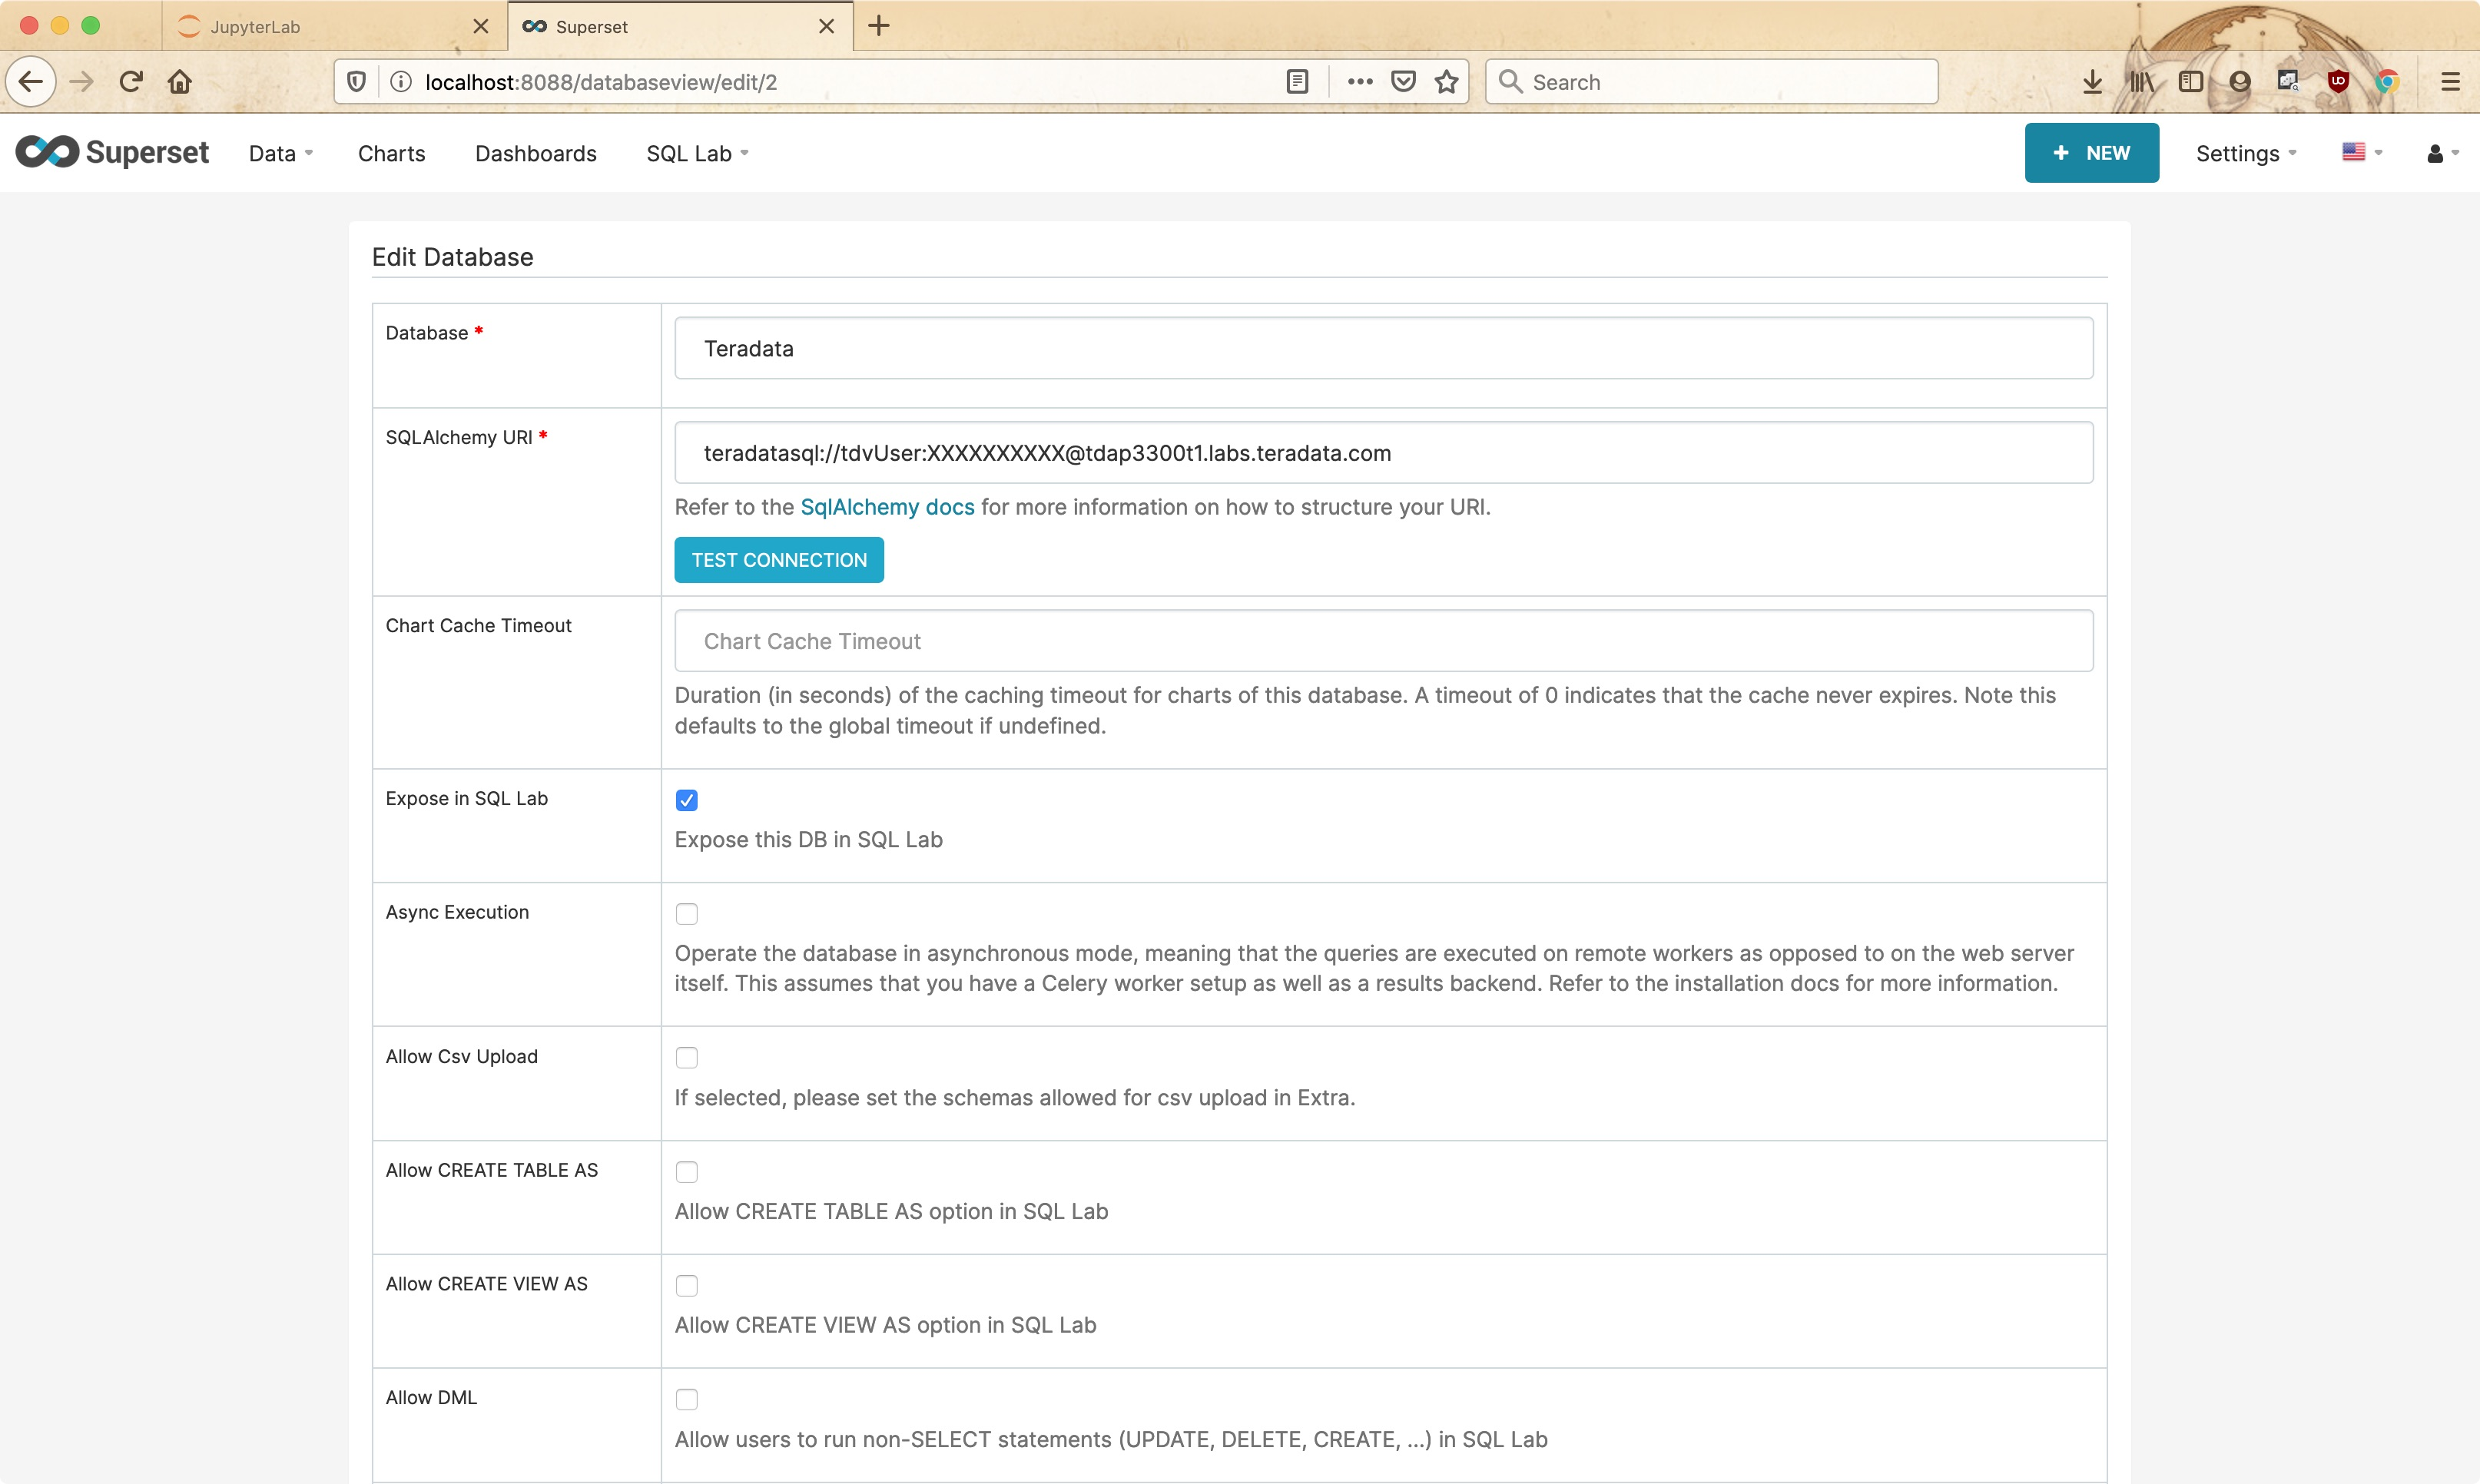Click the Superset logo
The image size is (2480, 1484).
click(x=112, y=152)
